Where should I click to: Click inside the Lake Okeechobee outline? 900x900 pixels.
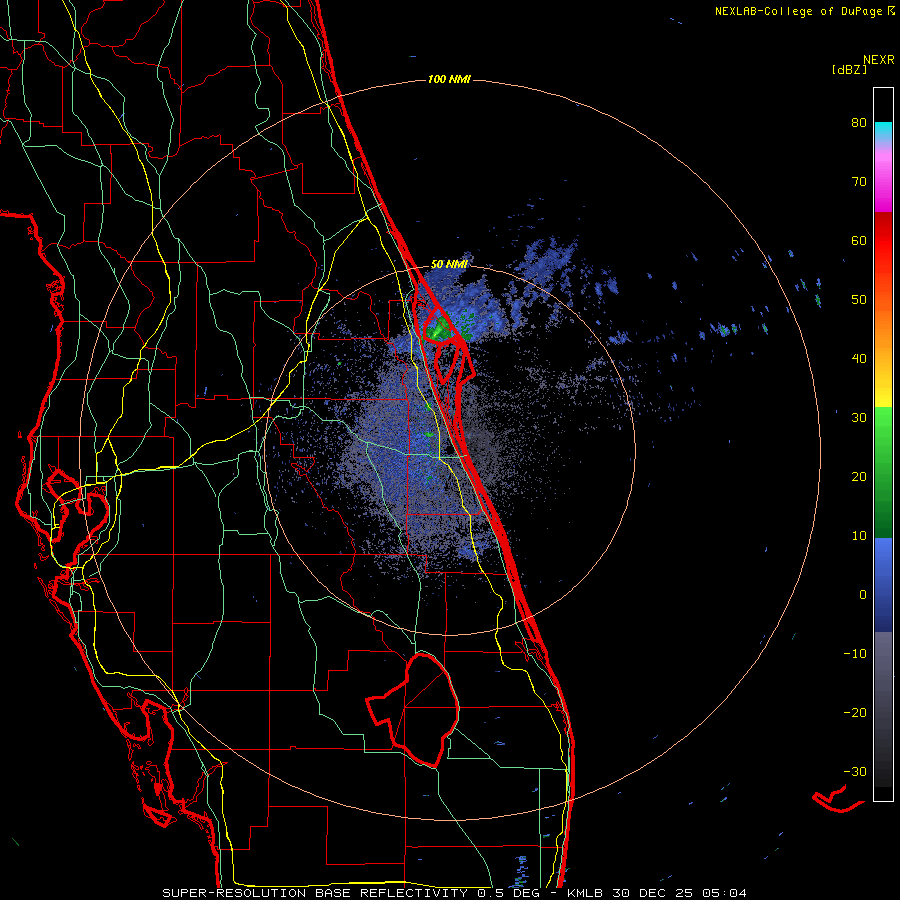(x=428, y=709)
